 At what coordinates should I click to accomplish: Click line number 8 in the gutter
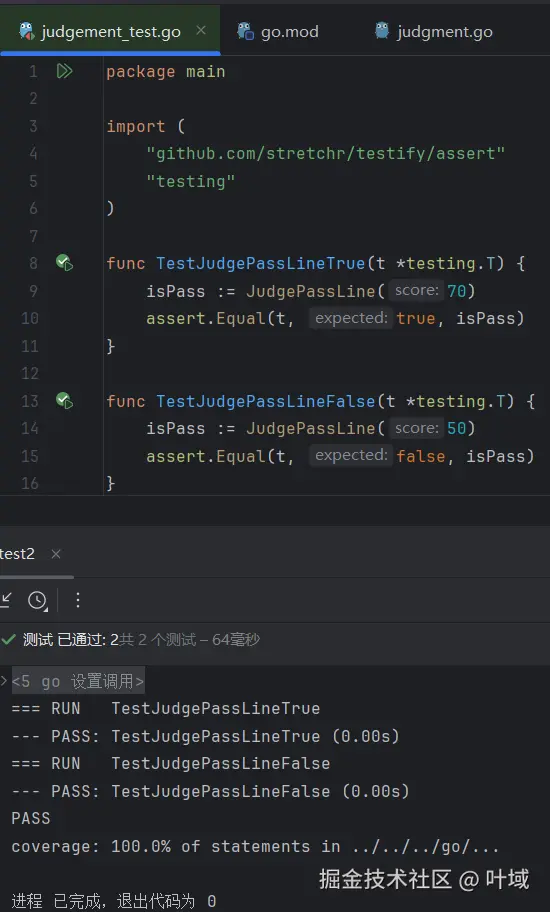[33, 263]
